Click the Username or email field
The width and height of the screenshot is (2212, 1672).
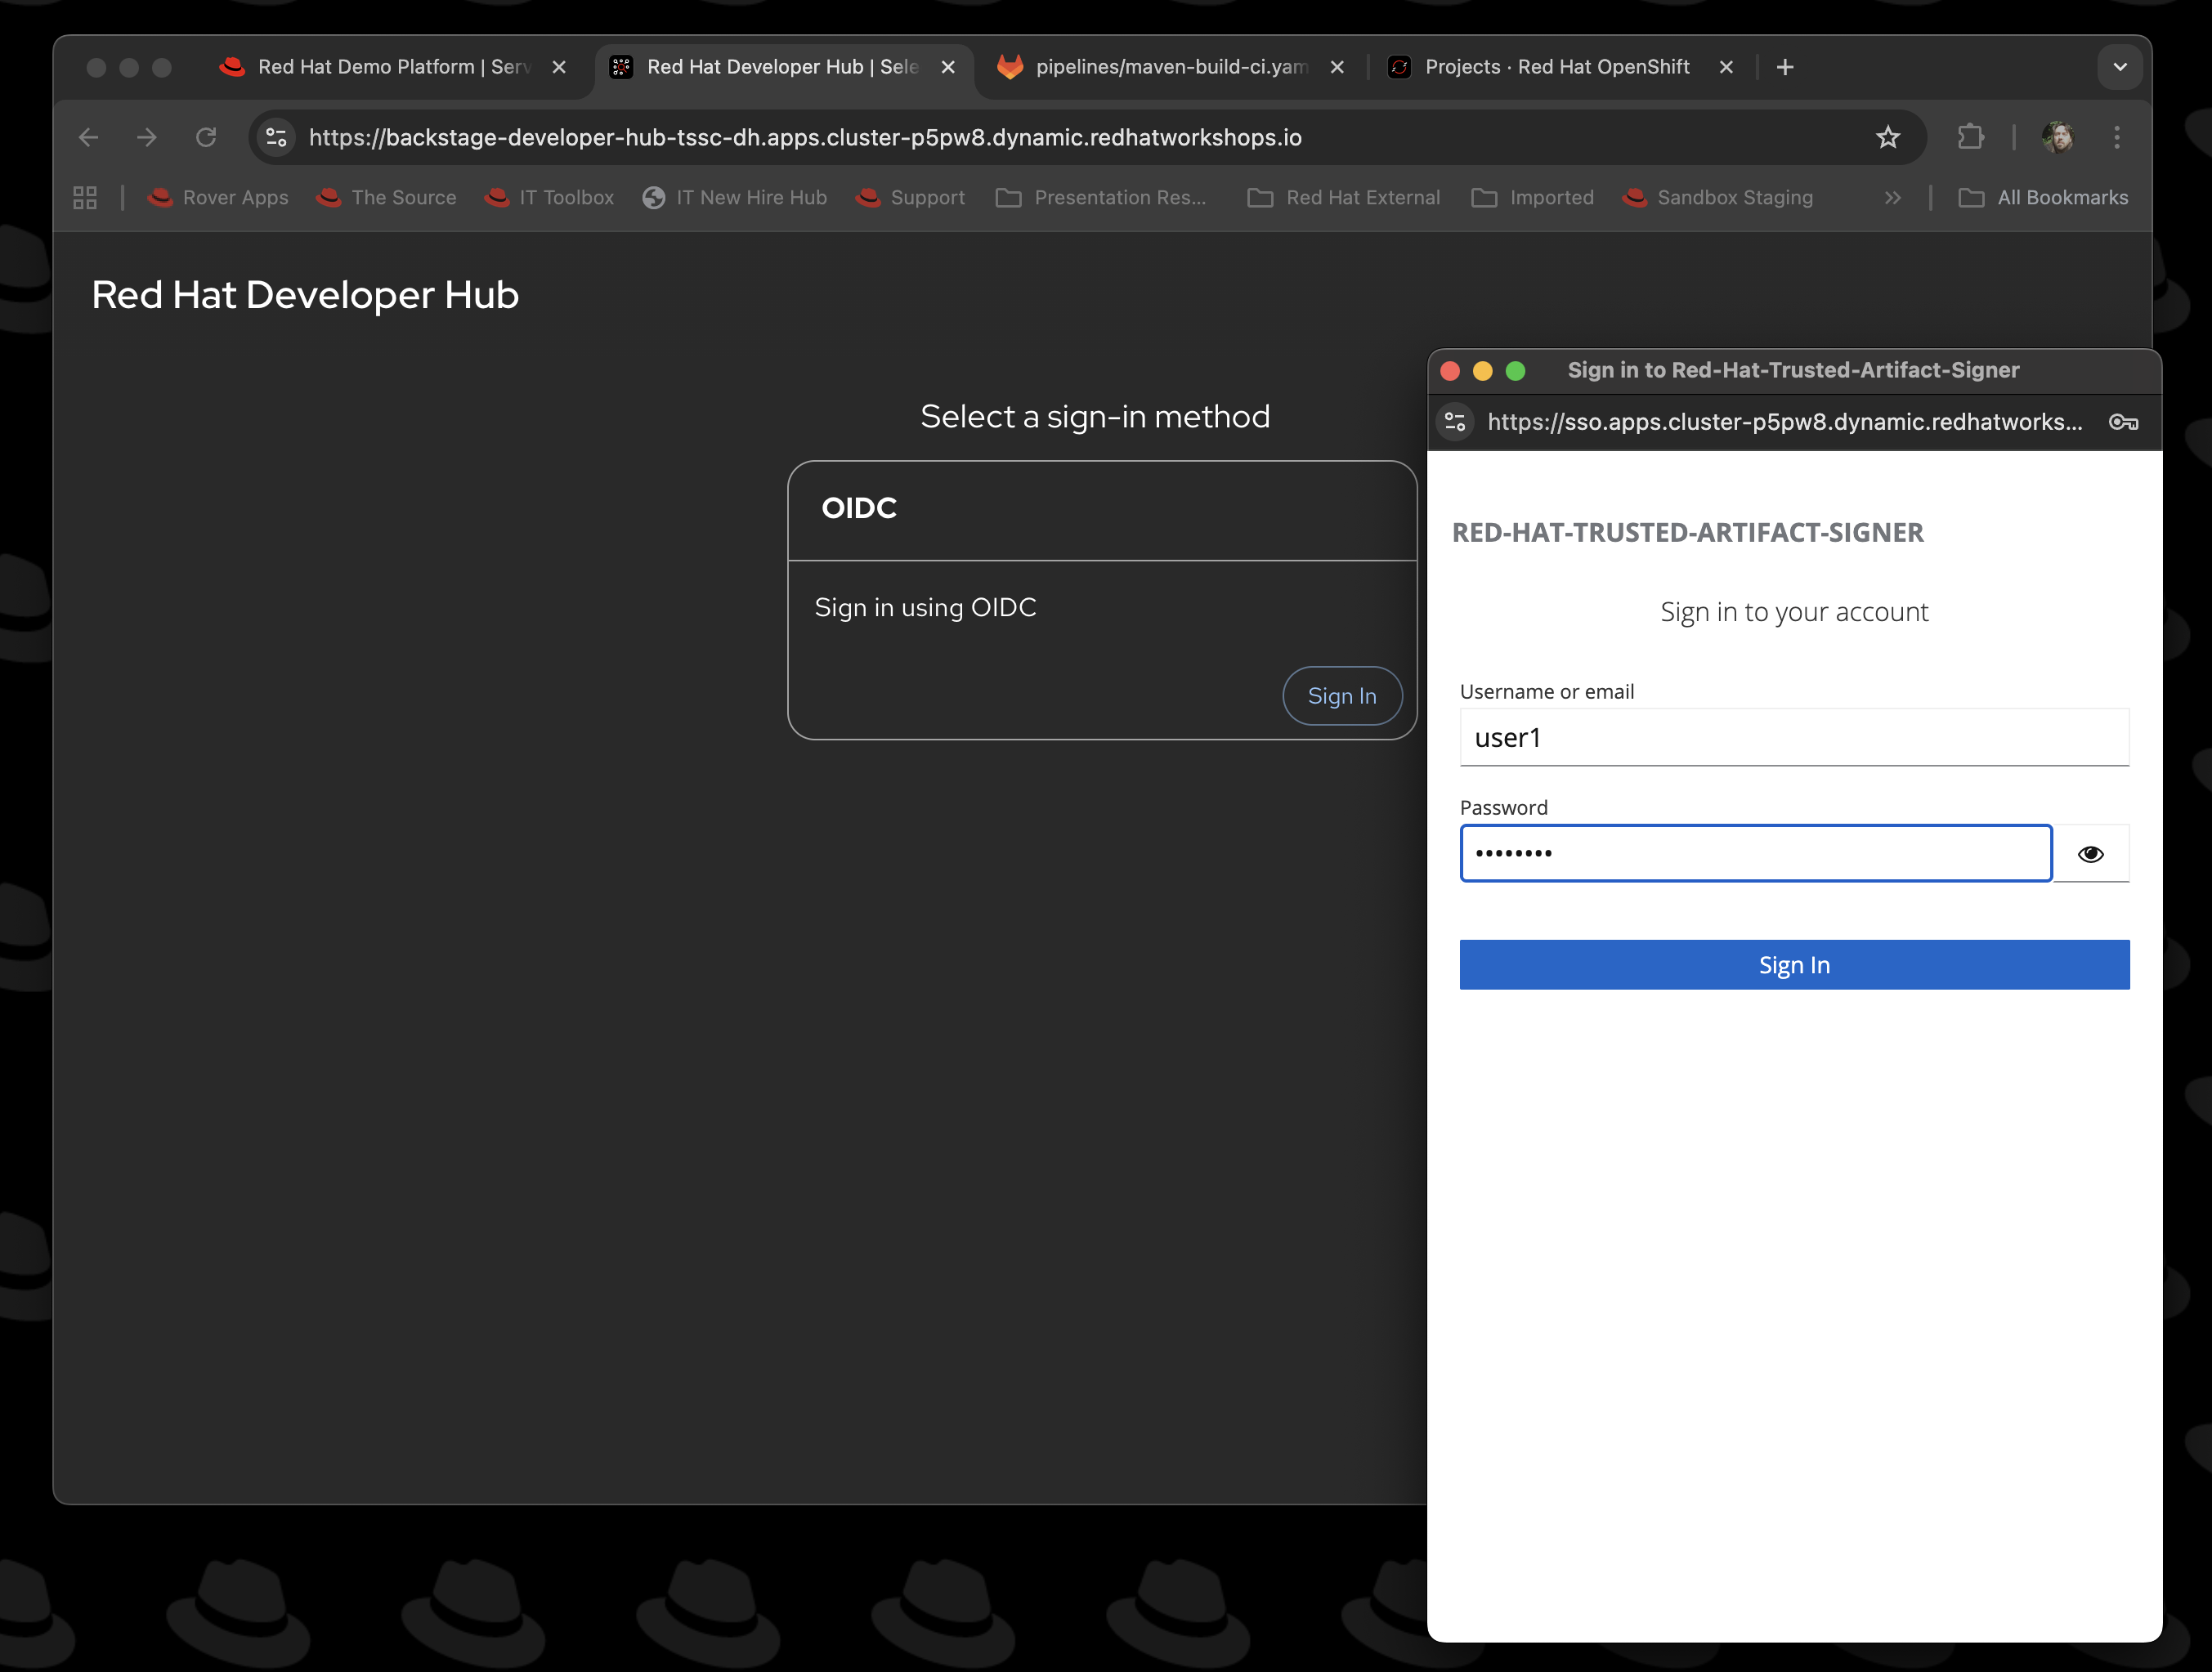(1794, 738)
